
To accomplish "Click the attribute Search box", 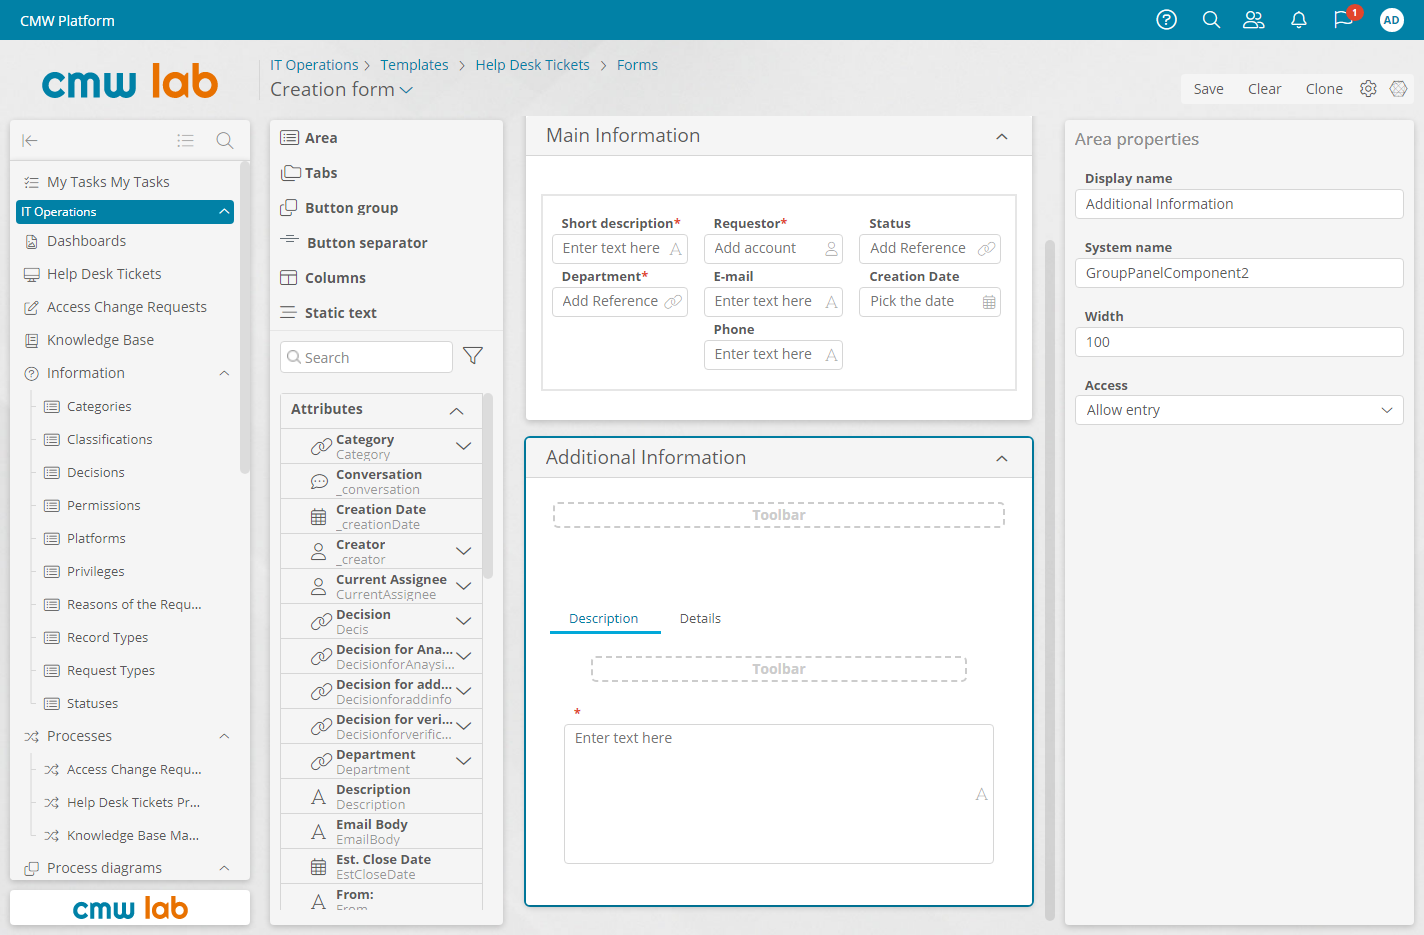I will click(366, 357).
